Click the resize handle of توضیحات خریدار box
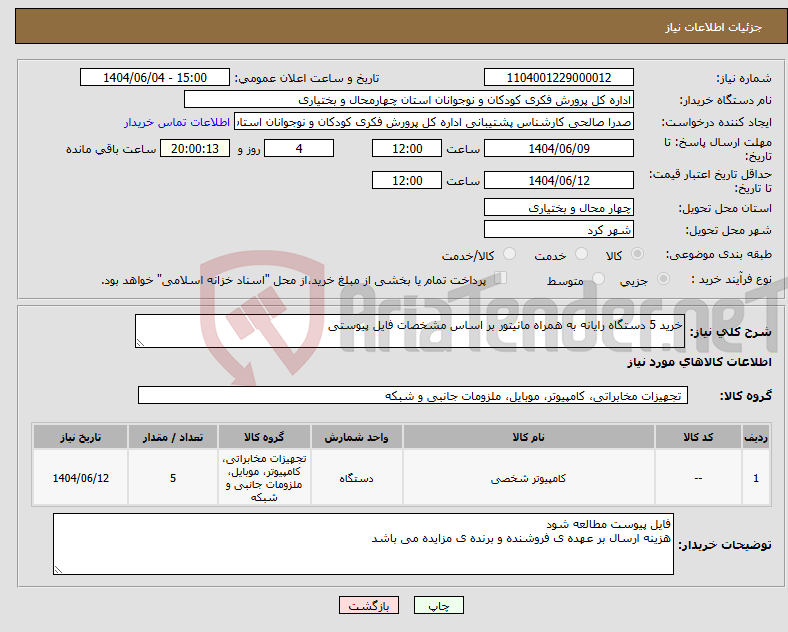The image size is (788, 632). 58,570
